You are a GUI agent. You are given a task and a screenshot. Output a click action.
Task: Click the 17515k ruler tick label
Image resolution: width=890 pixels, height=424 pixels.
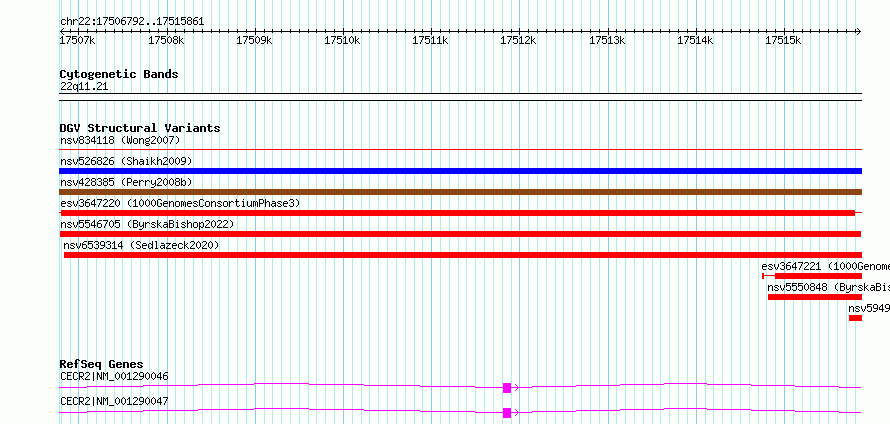tap(783, 40)
